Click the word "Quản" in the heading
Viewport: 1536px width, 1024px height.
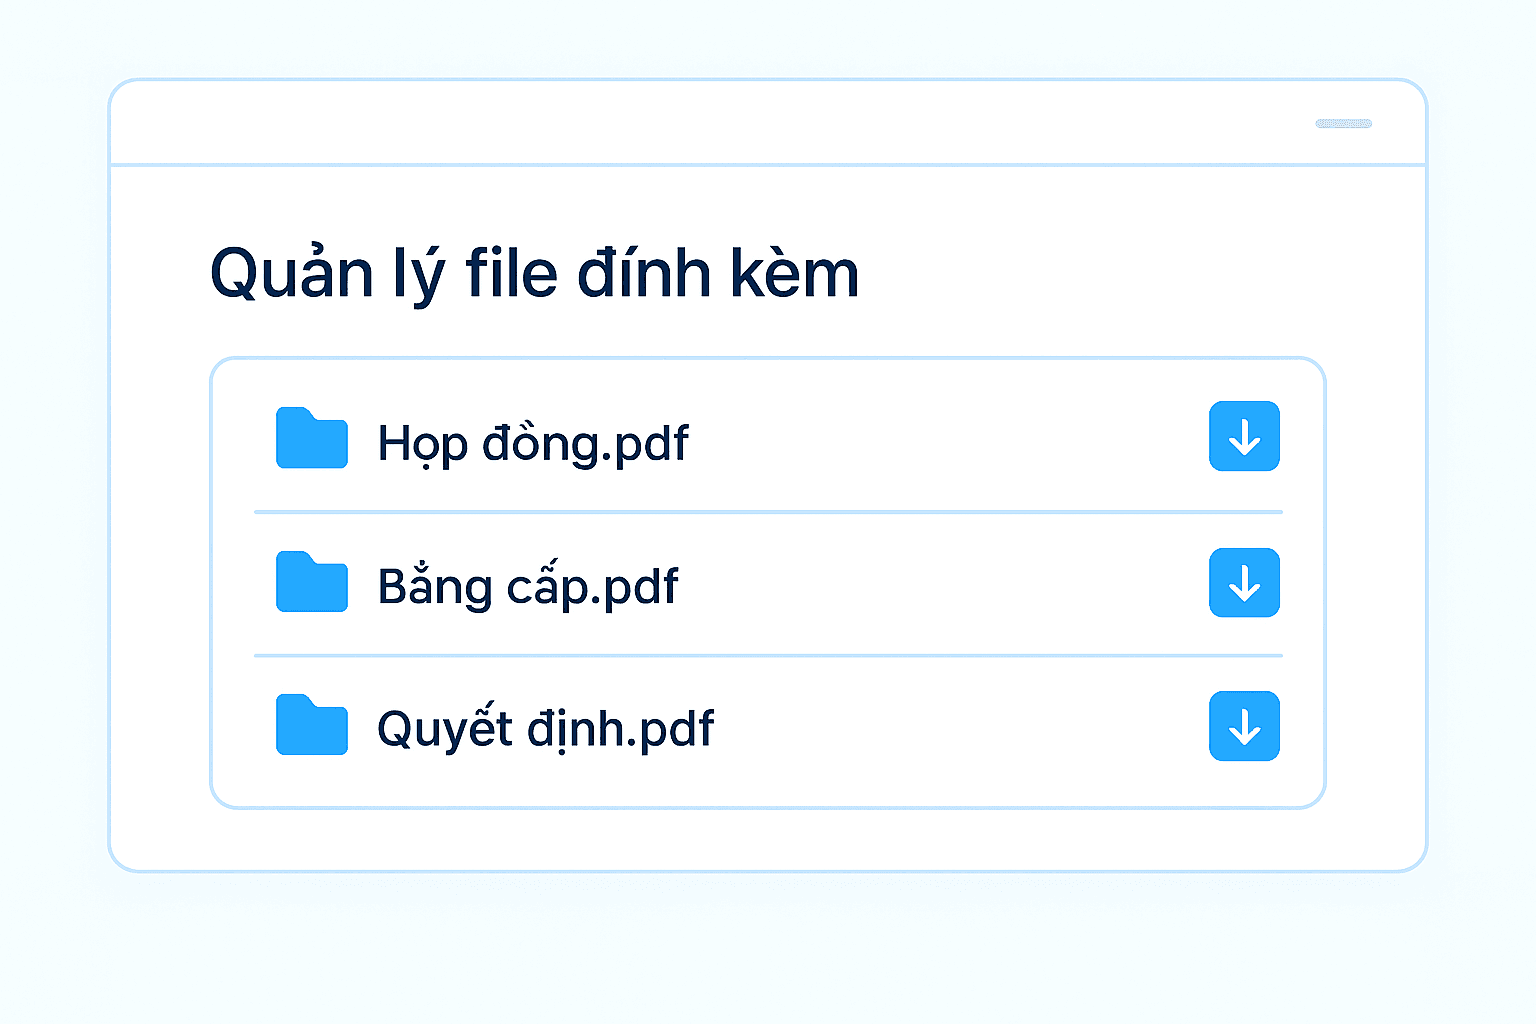[291, 273]
